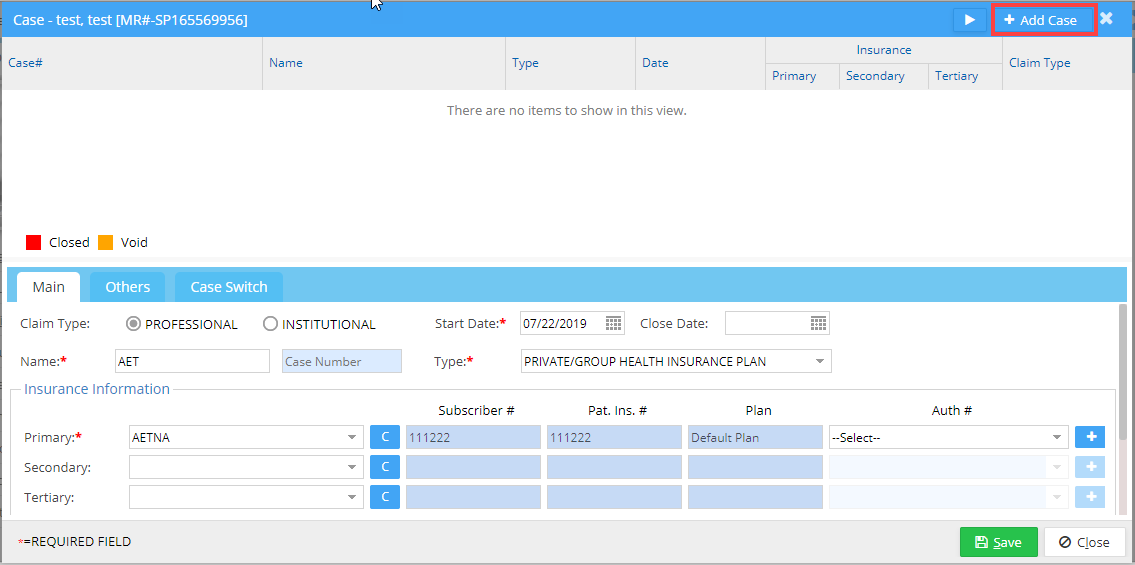Image resolution: width=1135 pixels, height=565 pixels.
Task: Add authorization with Primary plus button
Action: 1090,437
